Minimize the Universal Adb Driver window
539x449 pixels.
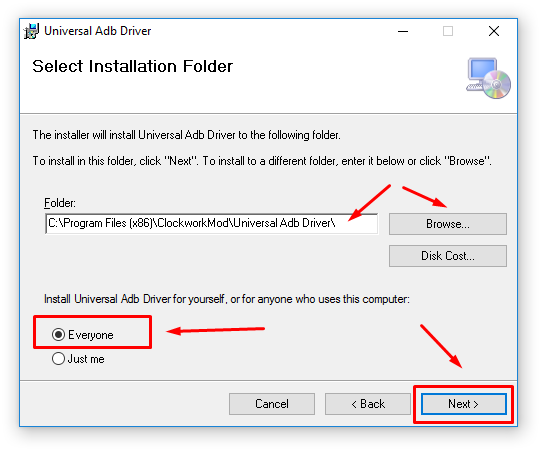[403, 31]
